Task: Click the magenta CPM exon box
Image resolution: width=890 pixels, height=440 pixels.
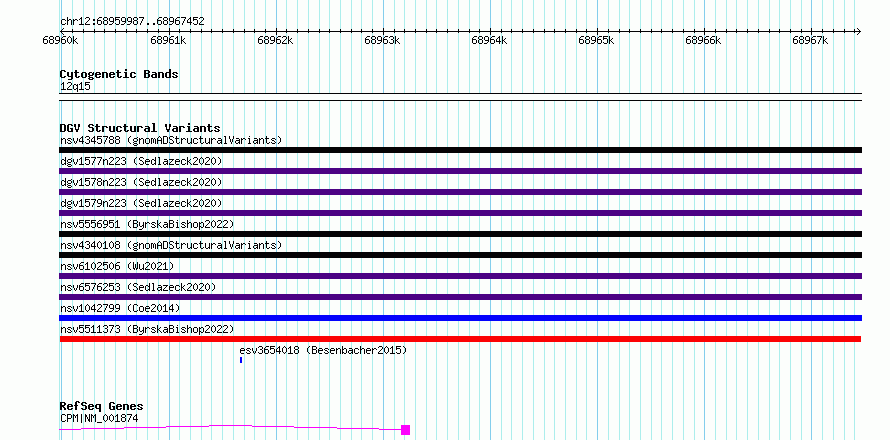Action: pyautogui.click(x=405, y=430)
